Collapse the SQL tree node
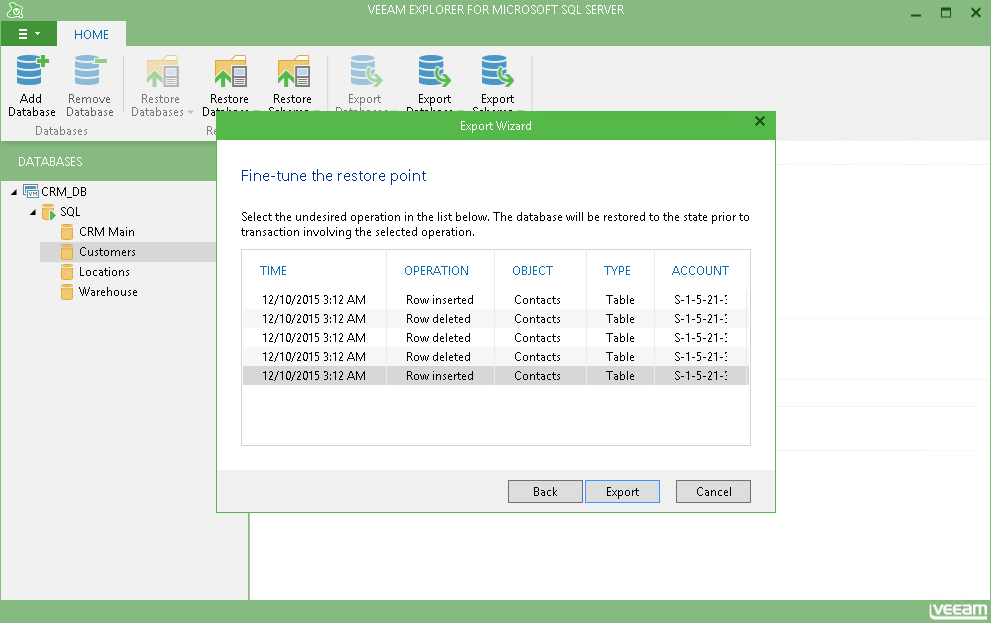This screenshot has width=991, height=623. (33, 212)
